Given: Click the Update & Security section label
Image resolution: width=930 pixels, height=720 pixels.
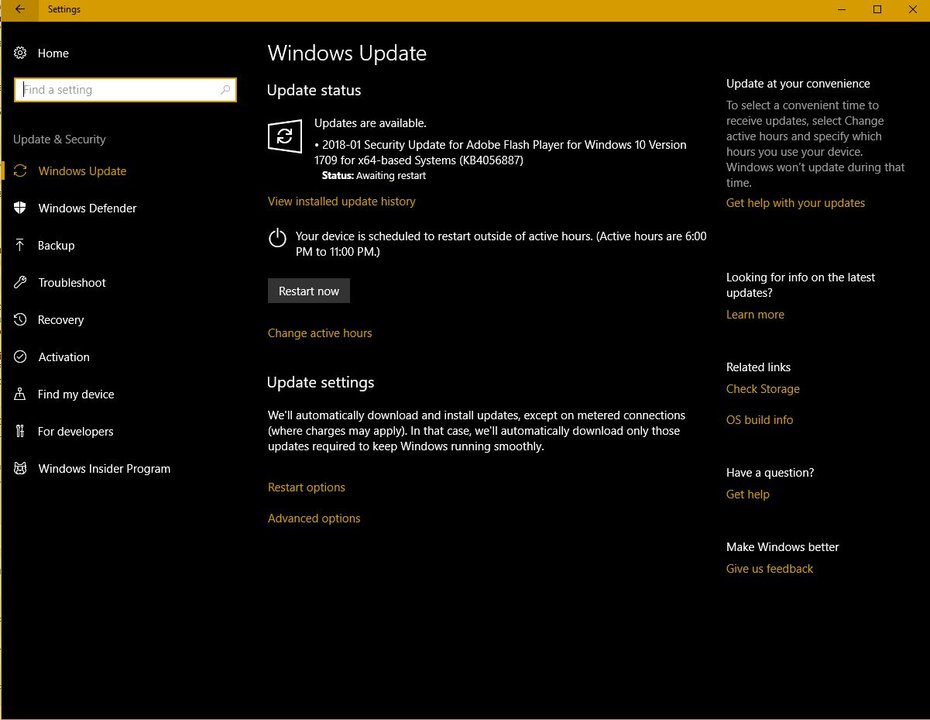Looking at the screenshot, I should (59, 139).
